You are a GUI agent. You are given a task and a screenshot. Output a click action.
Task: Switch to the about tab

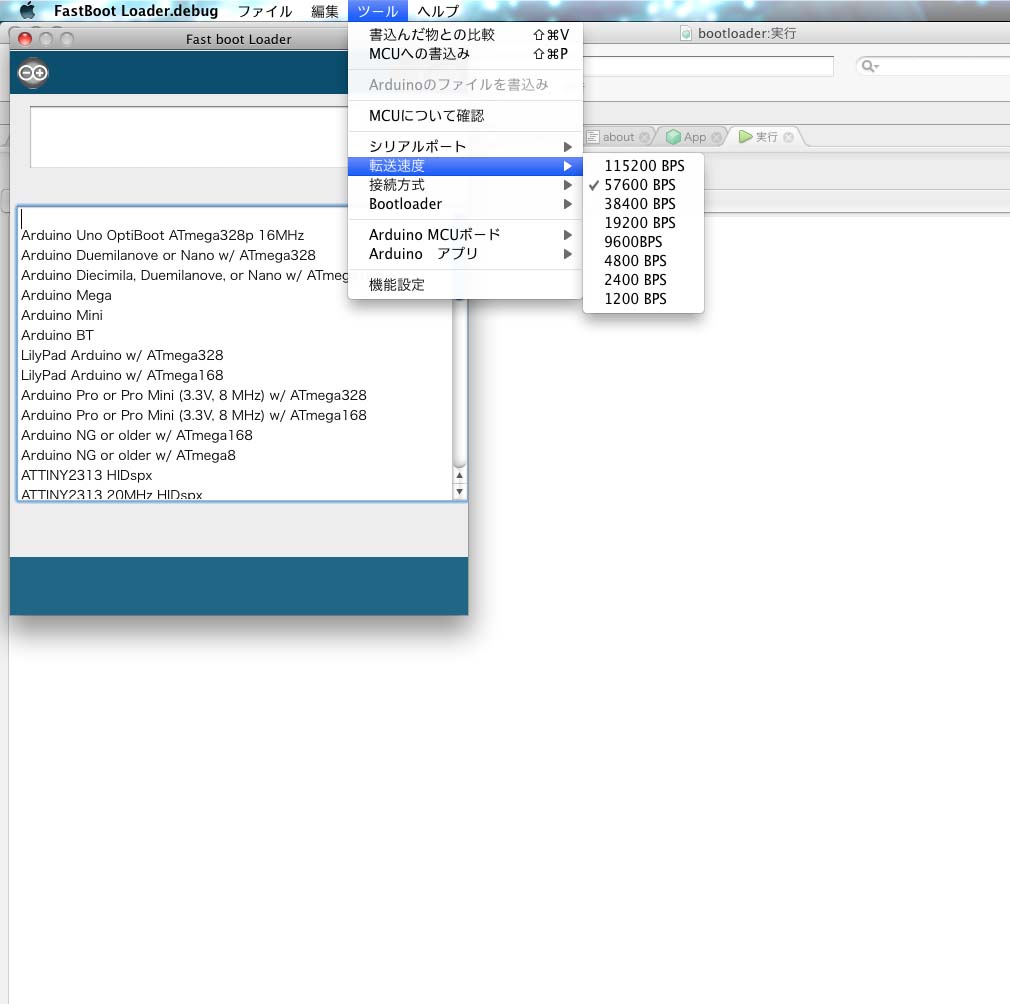click(617, 137)
